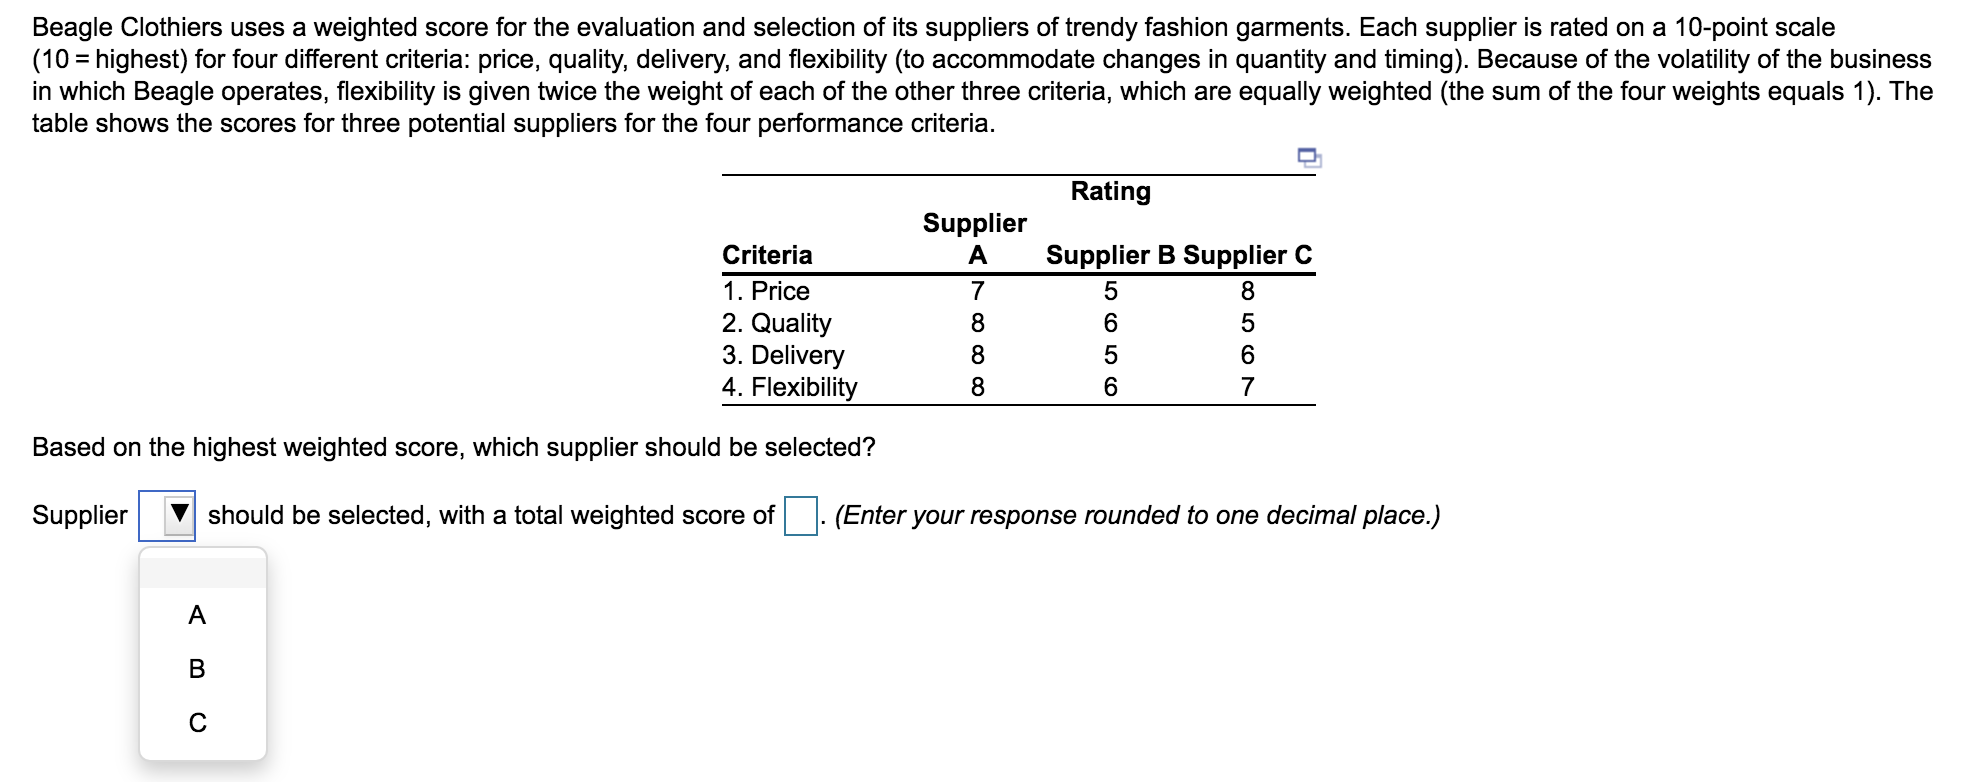Click the Supplier C column header
Screen dimensions: 1972x782
pyautogui.click(x=1247, y=255)
